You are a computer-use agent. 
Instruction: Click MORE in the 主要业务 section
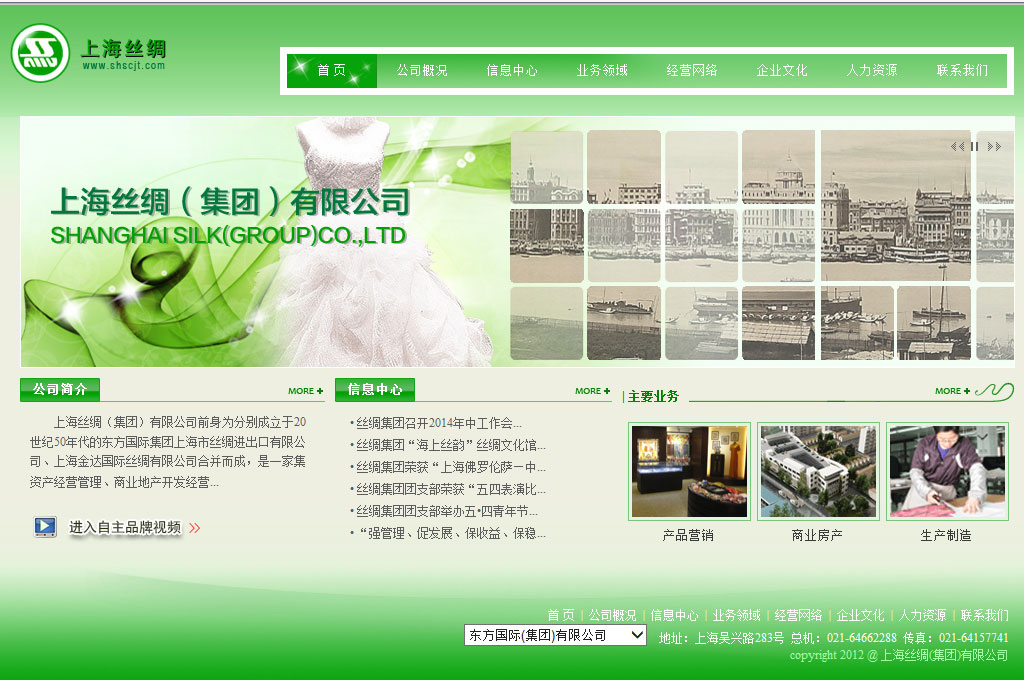point(952,391)
